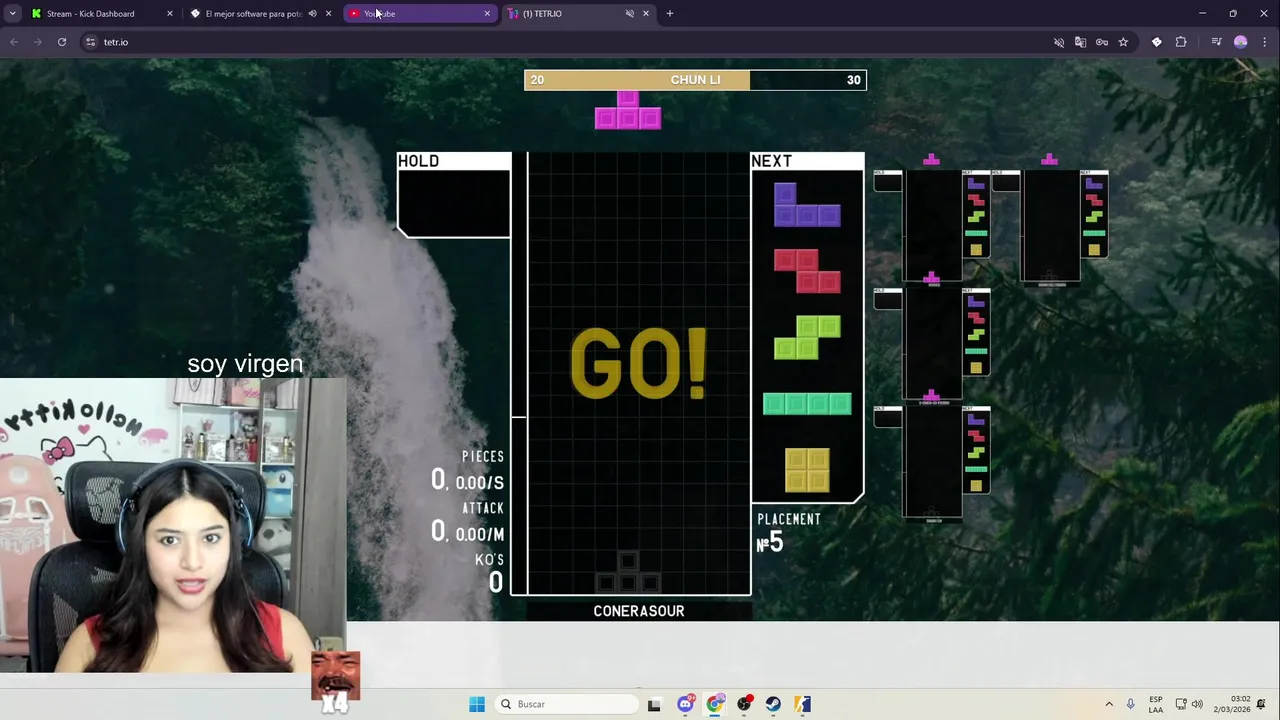Screen dimensions: 1280x720
Task: Click the streamer webcam overlay
Action: click(x=173, y=525)
